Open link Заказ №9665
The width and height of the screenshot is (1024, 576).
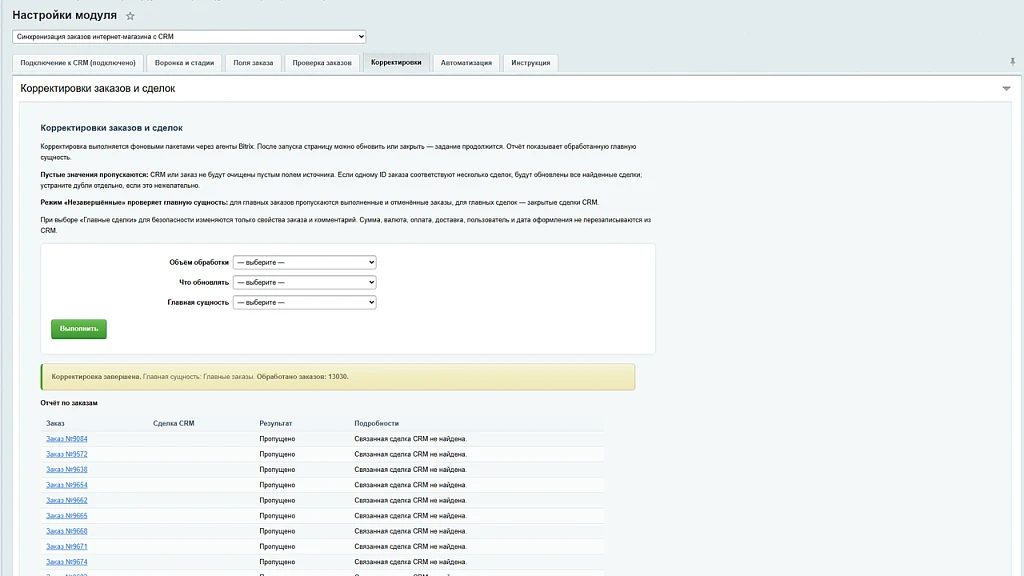tap(67, 516)
